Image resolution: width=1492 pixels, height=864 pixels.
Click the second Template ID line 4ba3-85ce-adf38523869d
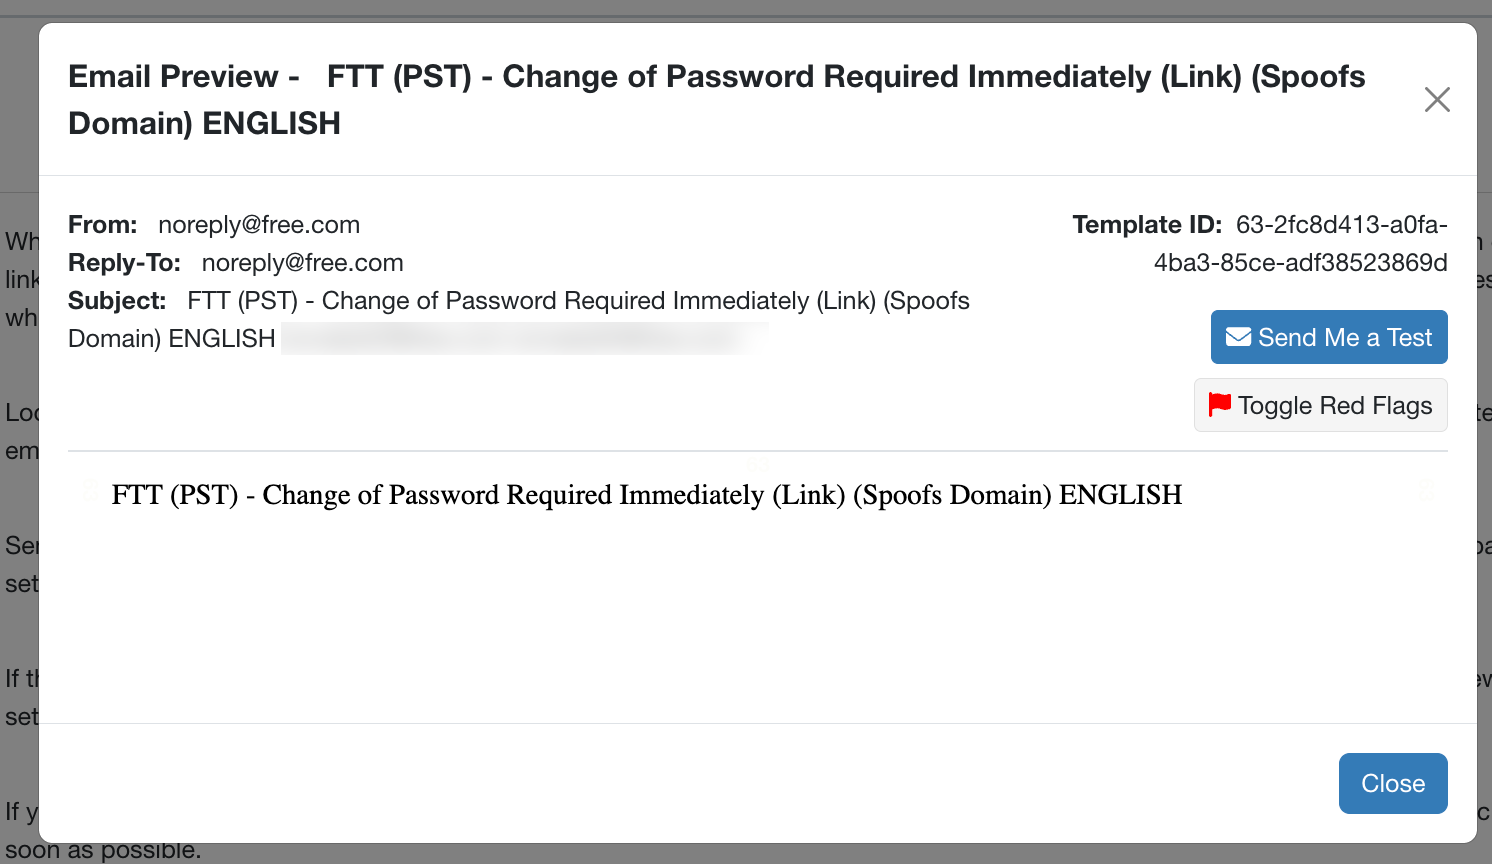pyautogui.click(x=1300, y=263)
